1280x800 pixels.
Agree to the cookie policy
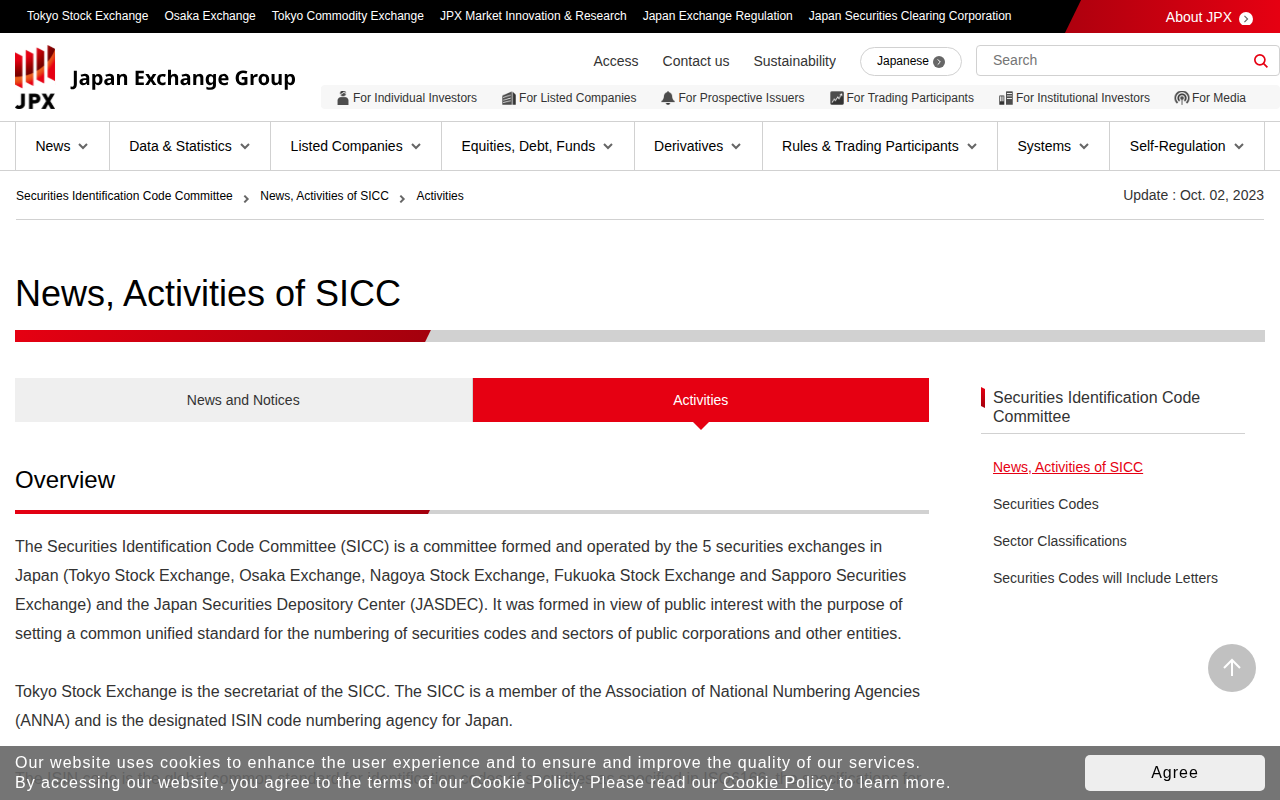pyautogui.click(x=1174, y=772)
